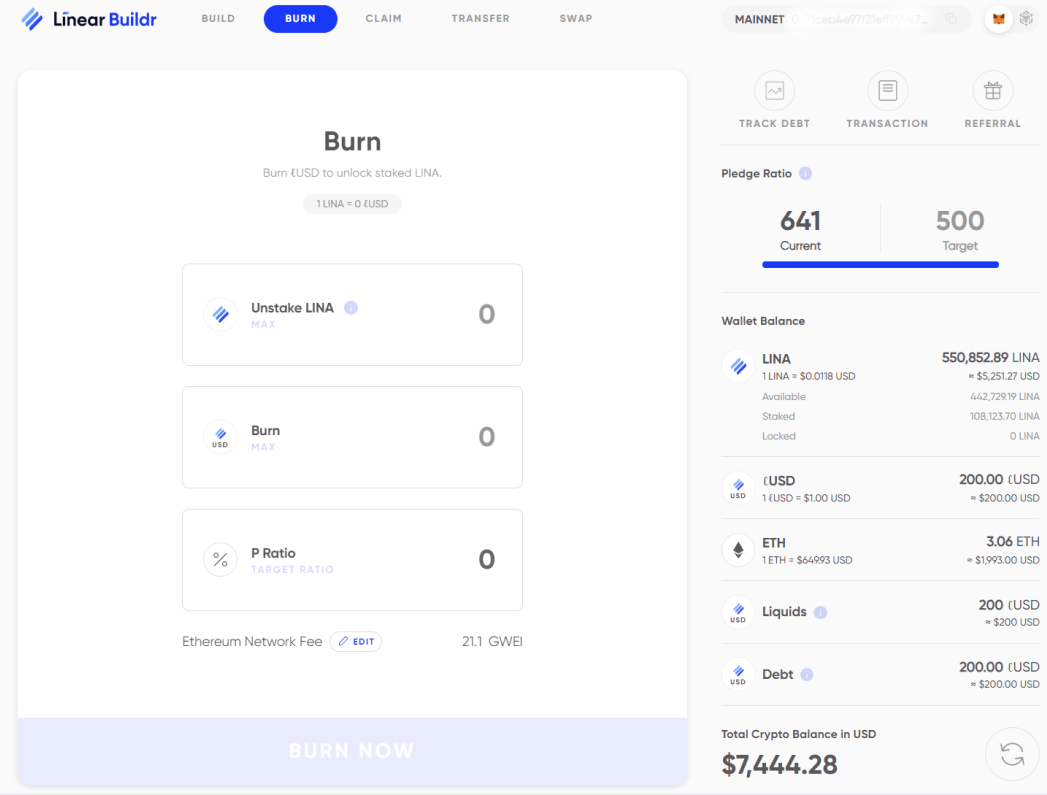
Task: Click the ℓUSD icon in Burn box
Action: point(220,437)
